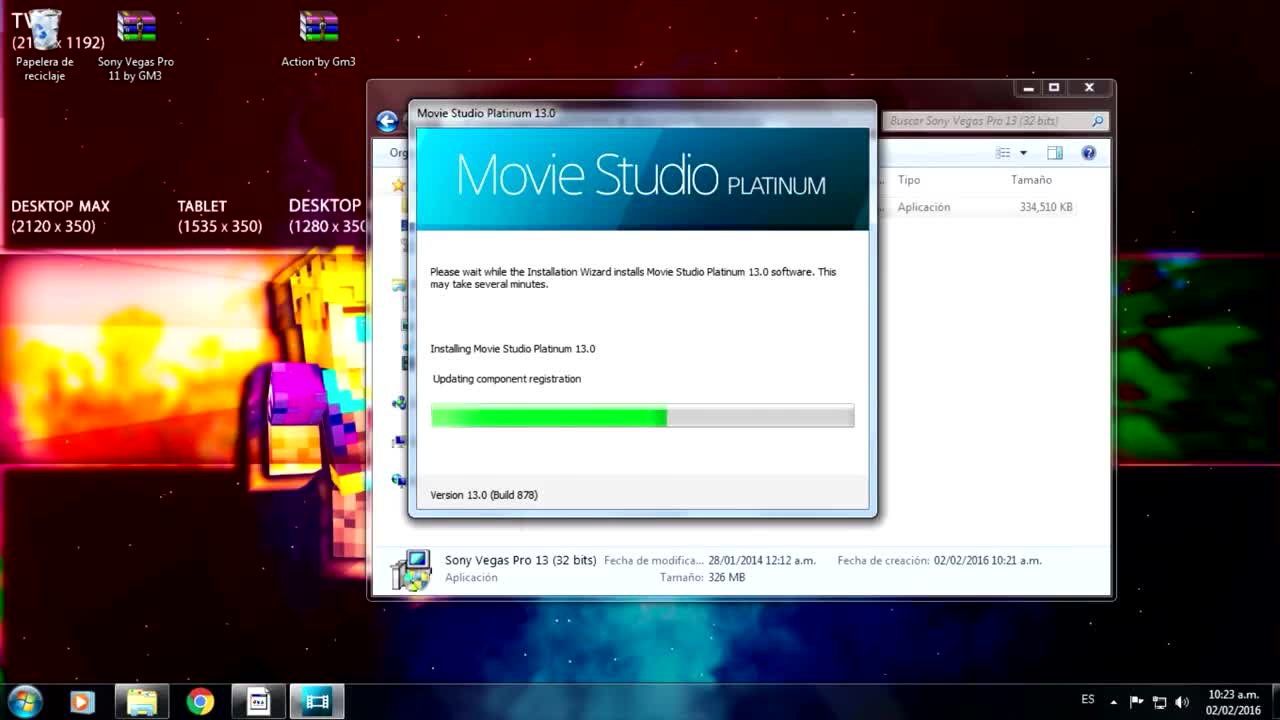Click the Windows Start button
The image size is (1280, 720).
(x=24, y=702)
